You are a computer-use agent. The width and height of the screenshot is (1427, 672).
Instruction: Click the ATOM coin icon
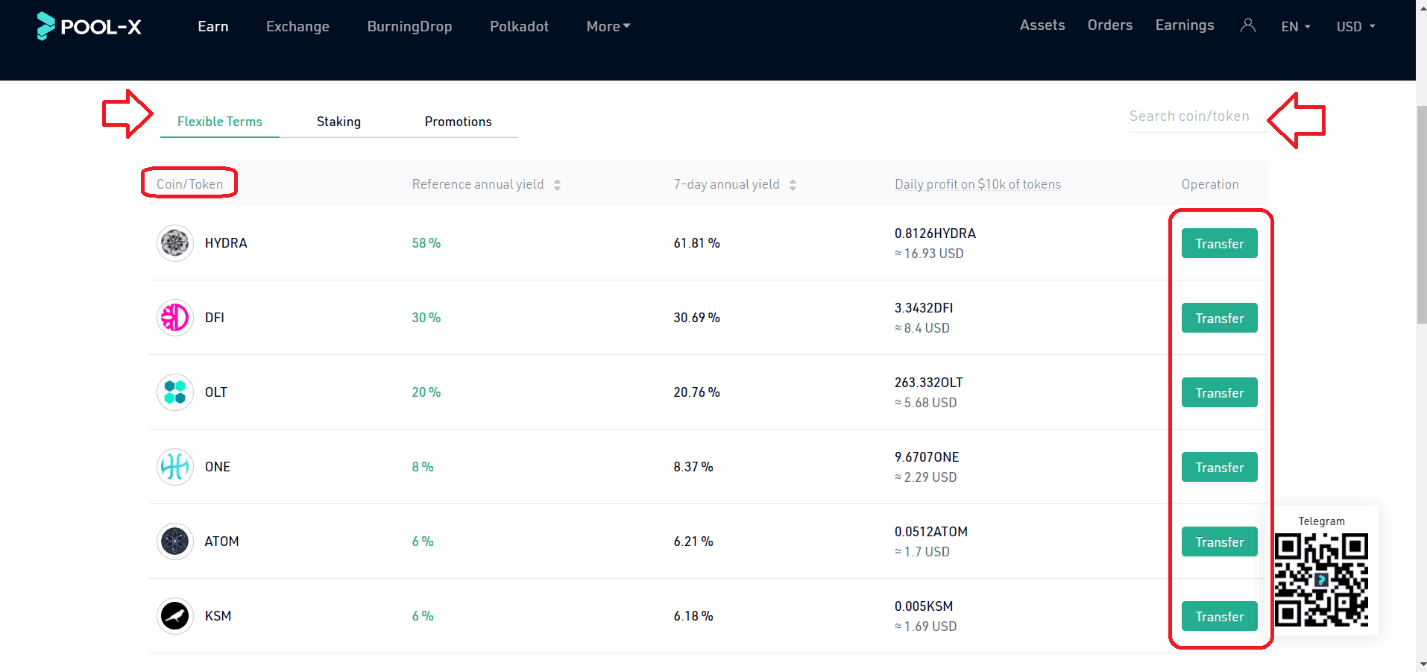click(x=175, y=541)
